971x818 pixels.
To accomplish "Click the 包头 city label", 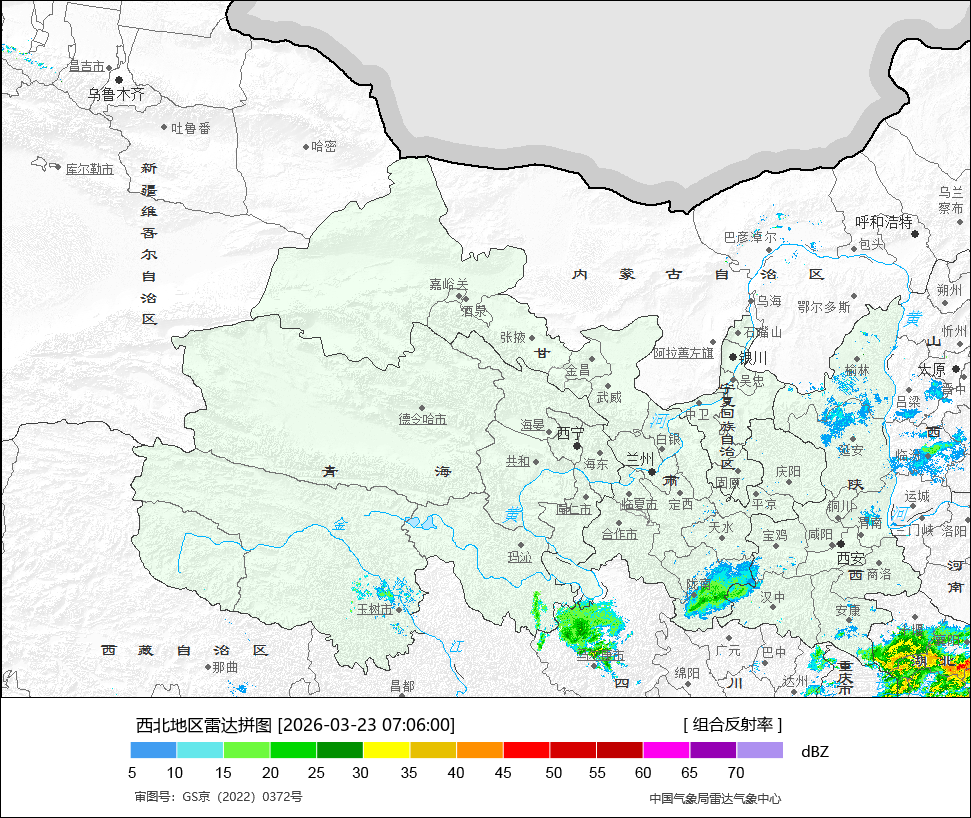I will [872, 245].
